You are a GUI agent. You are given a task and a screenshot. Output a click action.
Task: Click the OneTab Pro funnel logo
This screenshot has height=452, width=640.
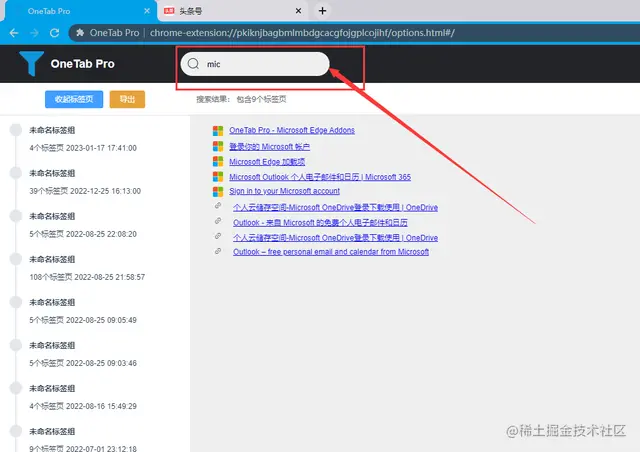(31, 63)
